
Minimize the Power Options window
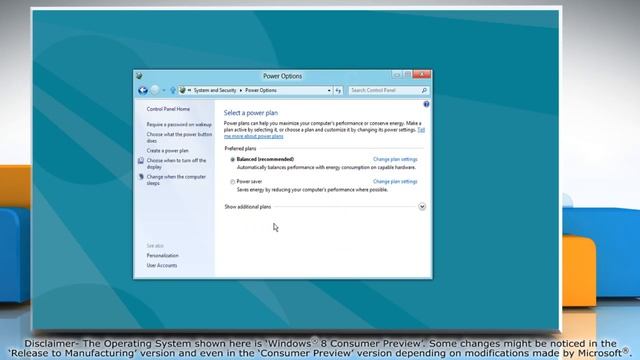pos(397,75)
